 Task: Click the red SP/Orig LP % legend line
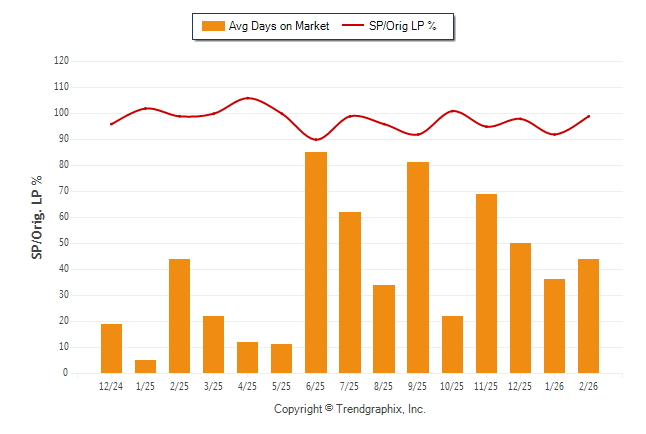click(x=353, y=26)
